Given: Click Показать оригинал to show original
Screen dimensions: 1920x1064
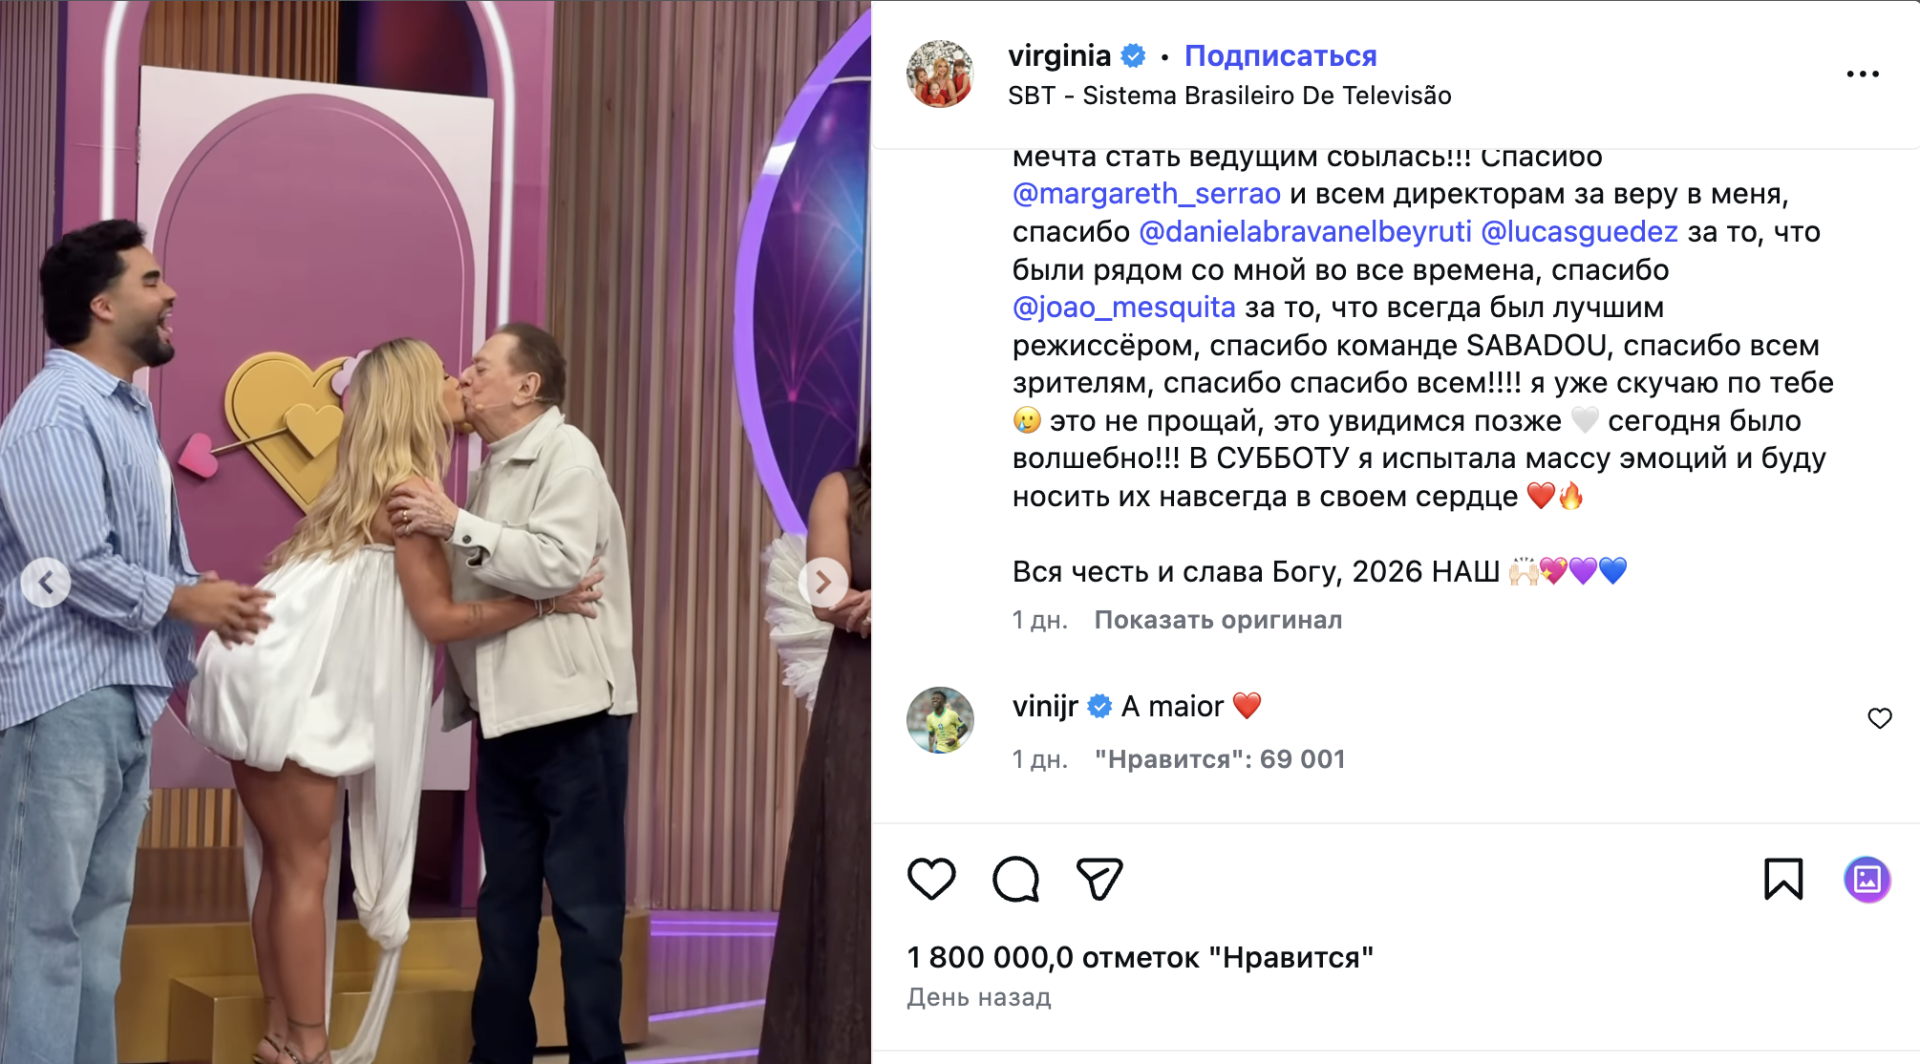Looking at the screenshot, I should 1218,620.
